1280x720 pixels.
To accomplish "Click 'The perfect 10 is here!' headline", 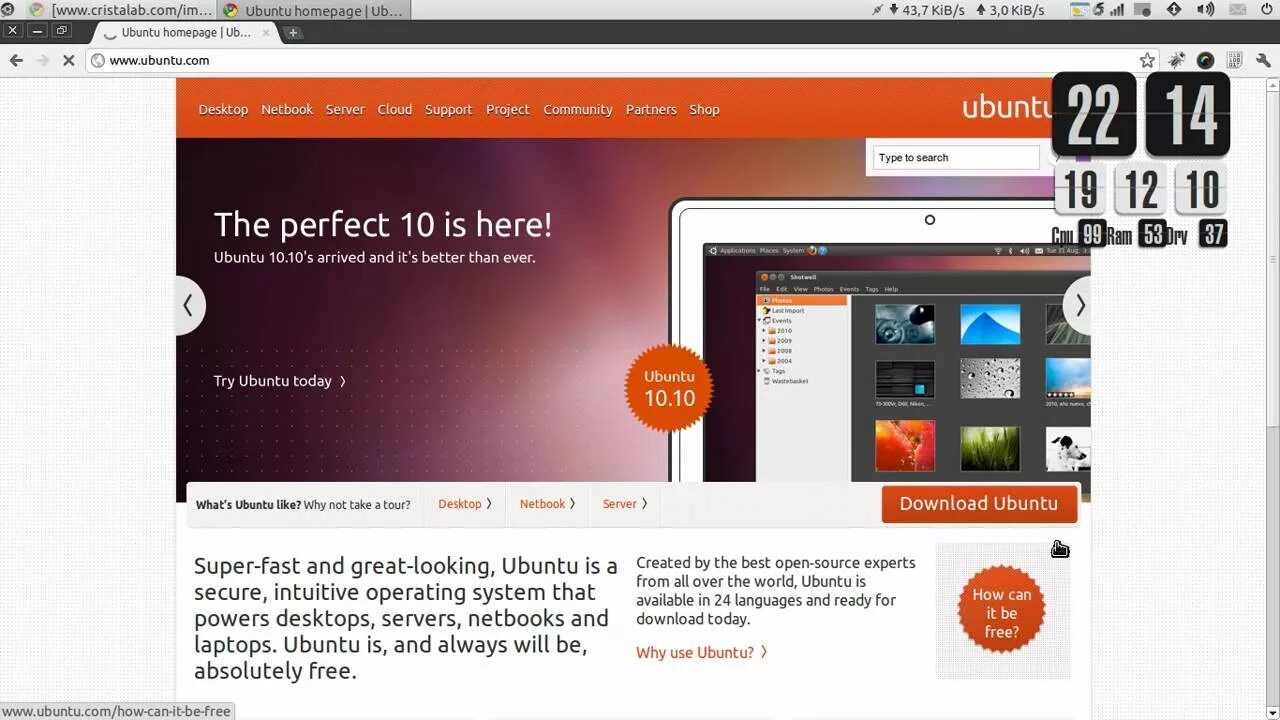I will pyautogui.click(x=383, y=224).
